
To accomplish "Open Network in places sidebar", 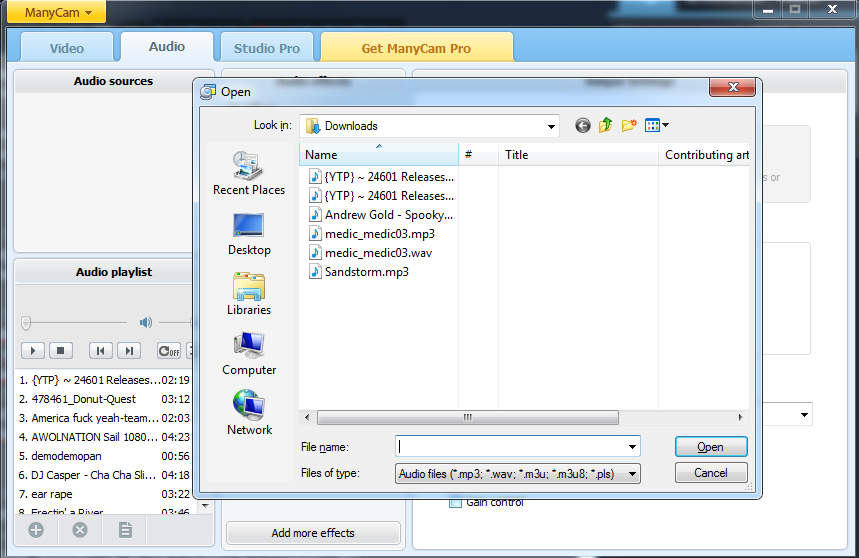I will 249,413.
